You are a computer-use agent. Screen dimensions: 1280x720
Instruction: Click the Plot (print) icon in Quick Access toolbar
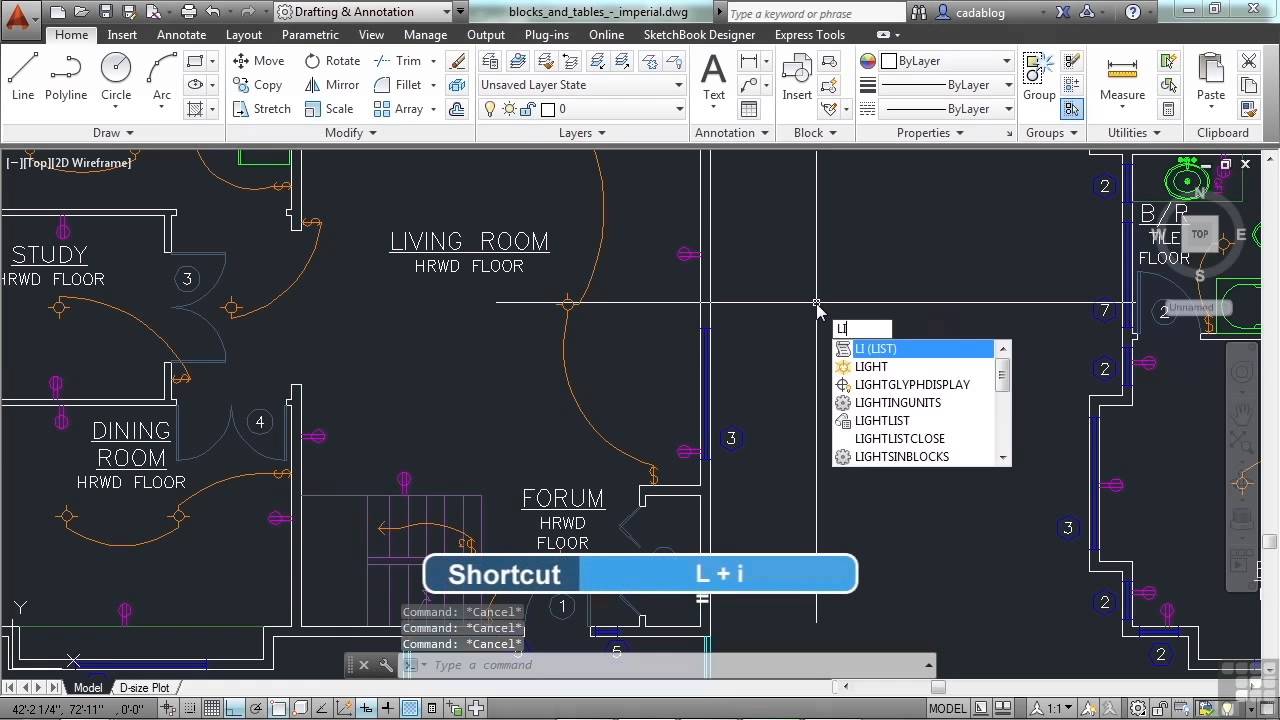coord(189,12)
